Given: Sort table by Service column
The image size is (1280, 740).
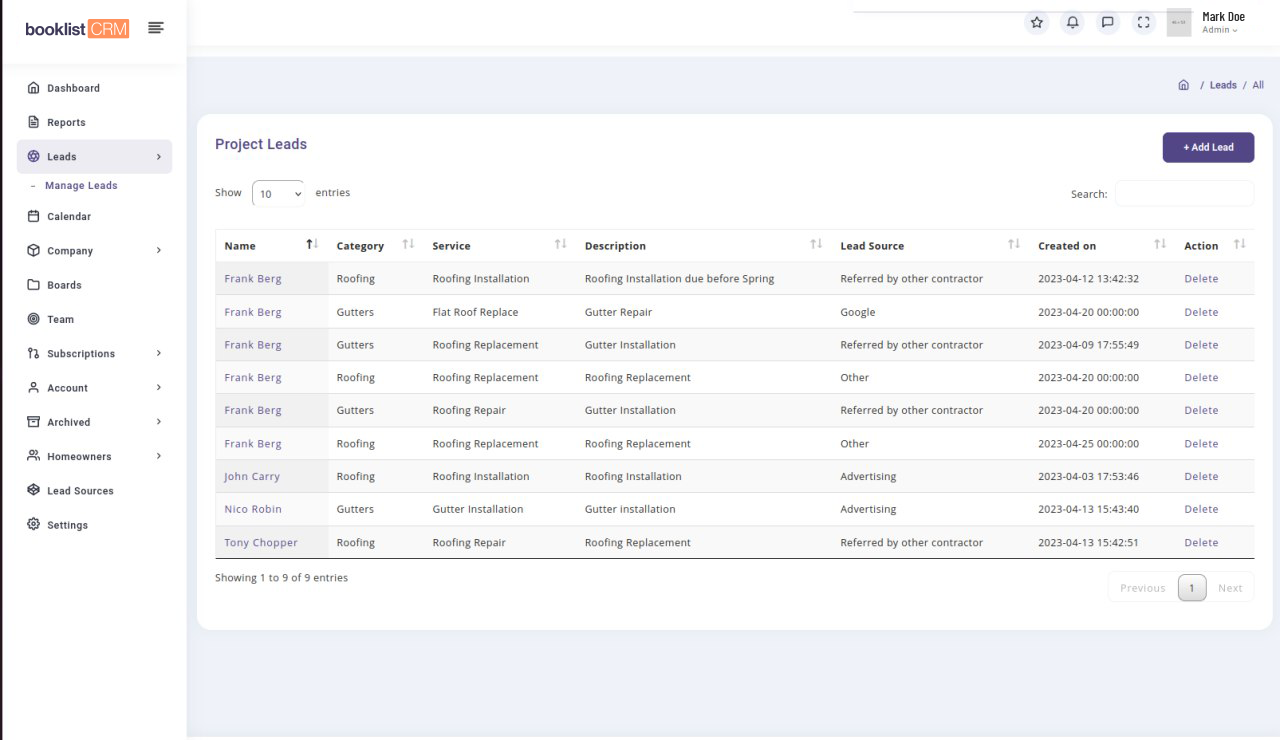Looking at the screenshot, I should 499,246.
